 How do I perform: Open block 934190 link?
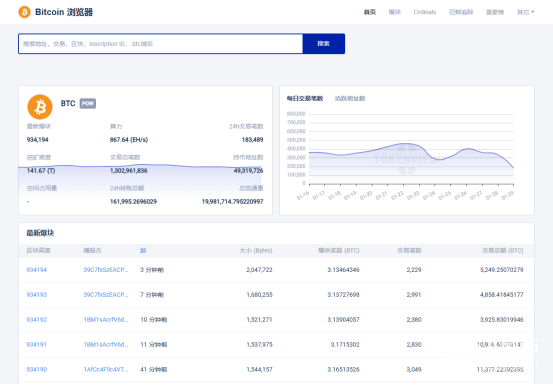37,369
